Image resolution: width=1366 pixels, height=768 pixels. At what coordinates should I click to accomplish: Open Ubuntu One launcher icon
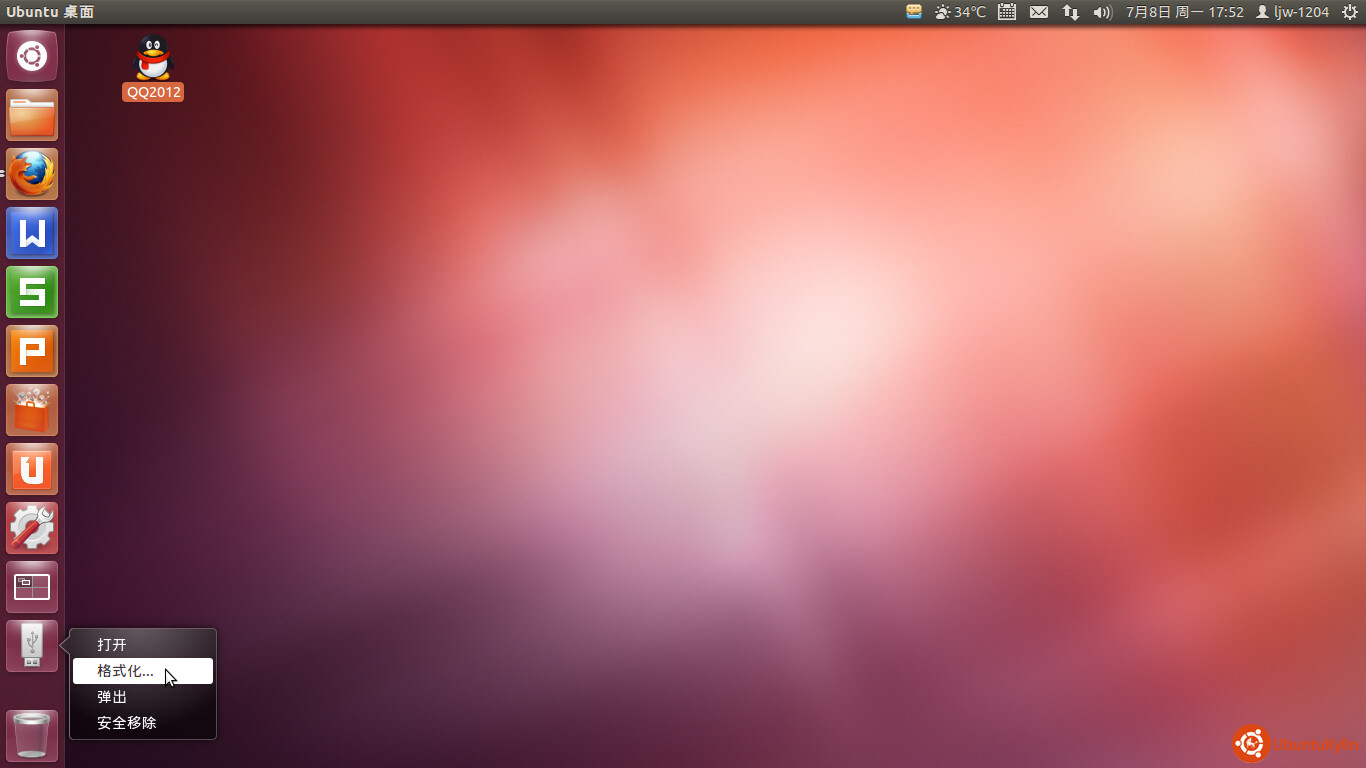click(32, 469)
